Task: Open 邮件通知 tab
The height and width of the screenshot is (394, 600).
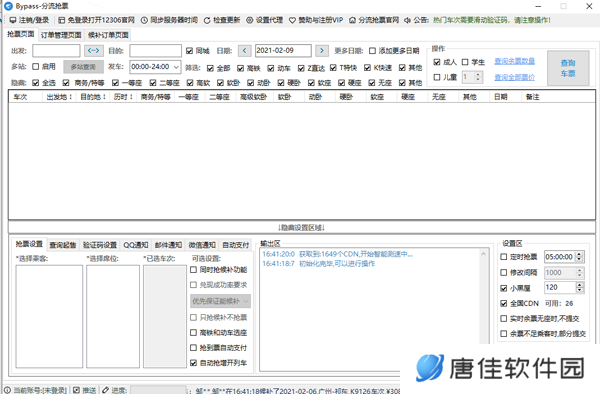Action: pos(168,245)
